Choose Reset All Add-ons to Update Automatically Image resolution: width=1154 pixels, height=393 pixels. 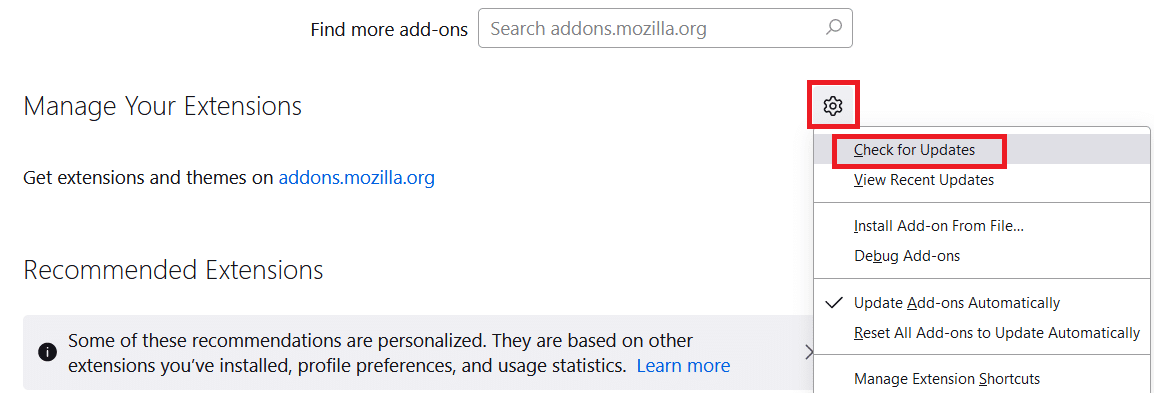click(x=997, y=333)
